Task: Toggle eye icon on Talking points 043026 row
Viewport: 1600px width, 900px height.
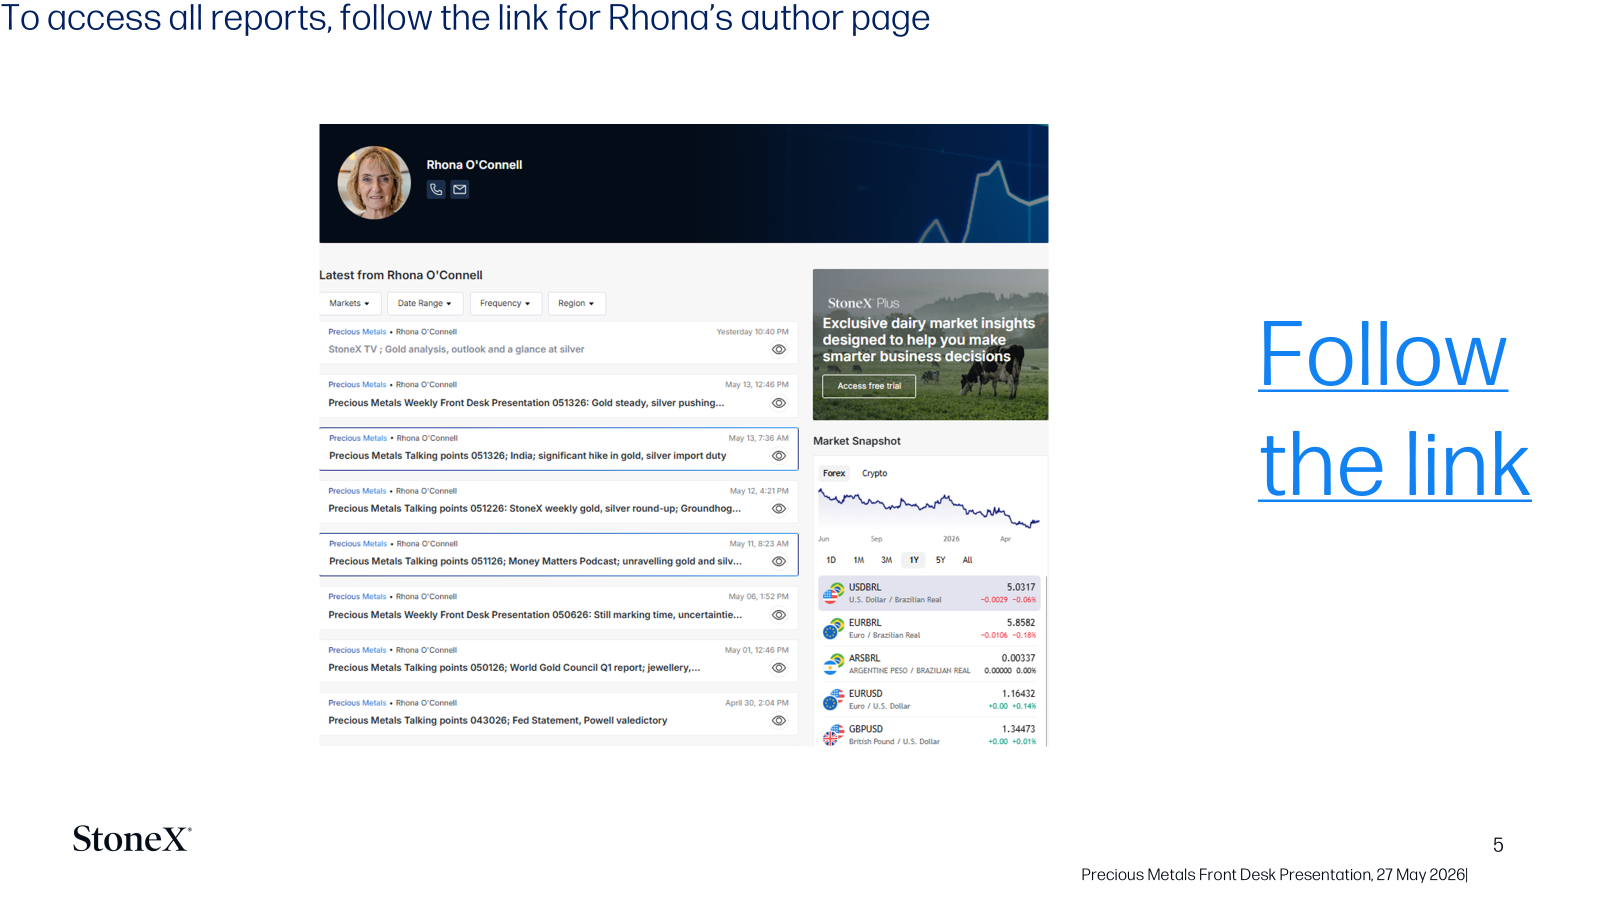Action: pyautogui.click(x=779, y=721)
